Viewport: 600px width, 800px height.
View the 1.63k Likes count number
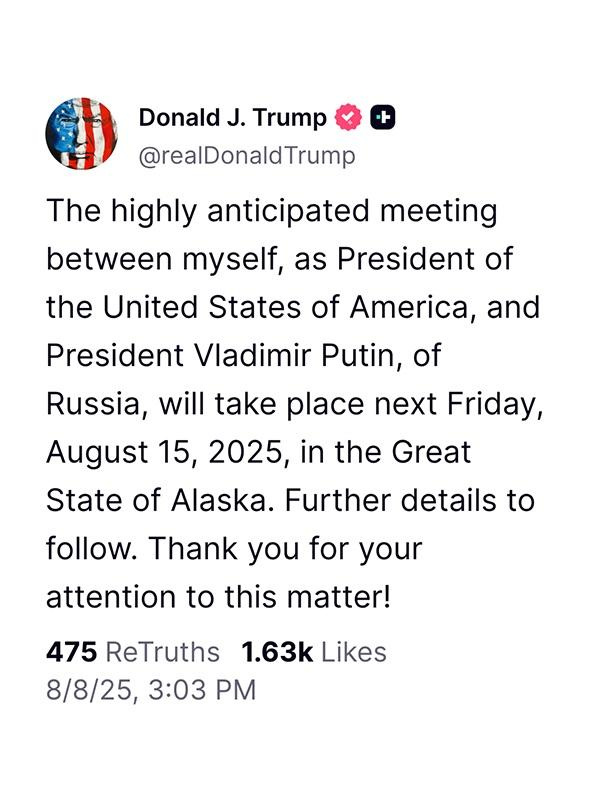point(277,652)
